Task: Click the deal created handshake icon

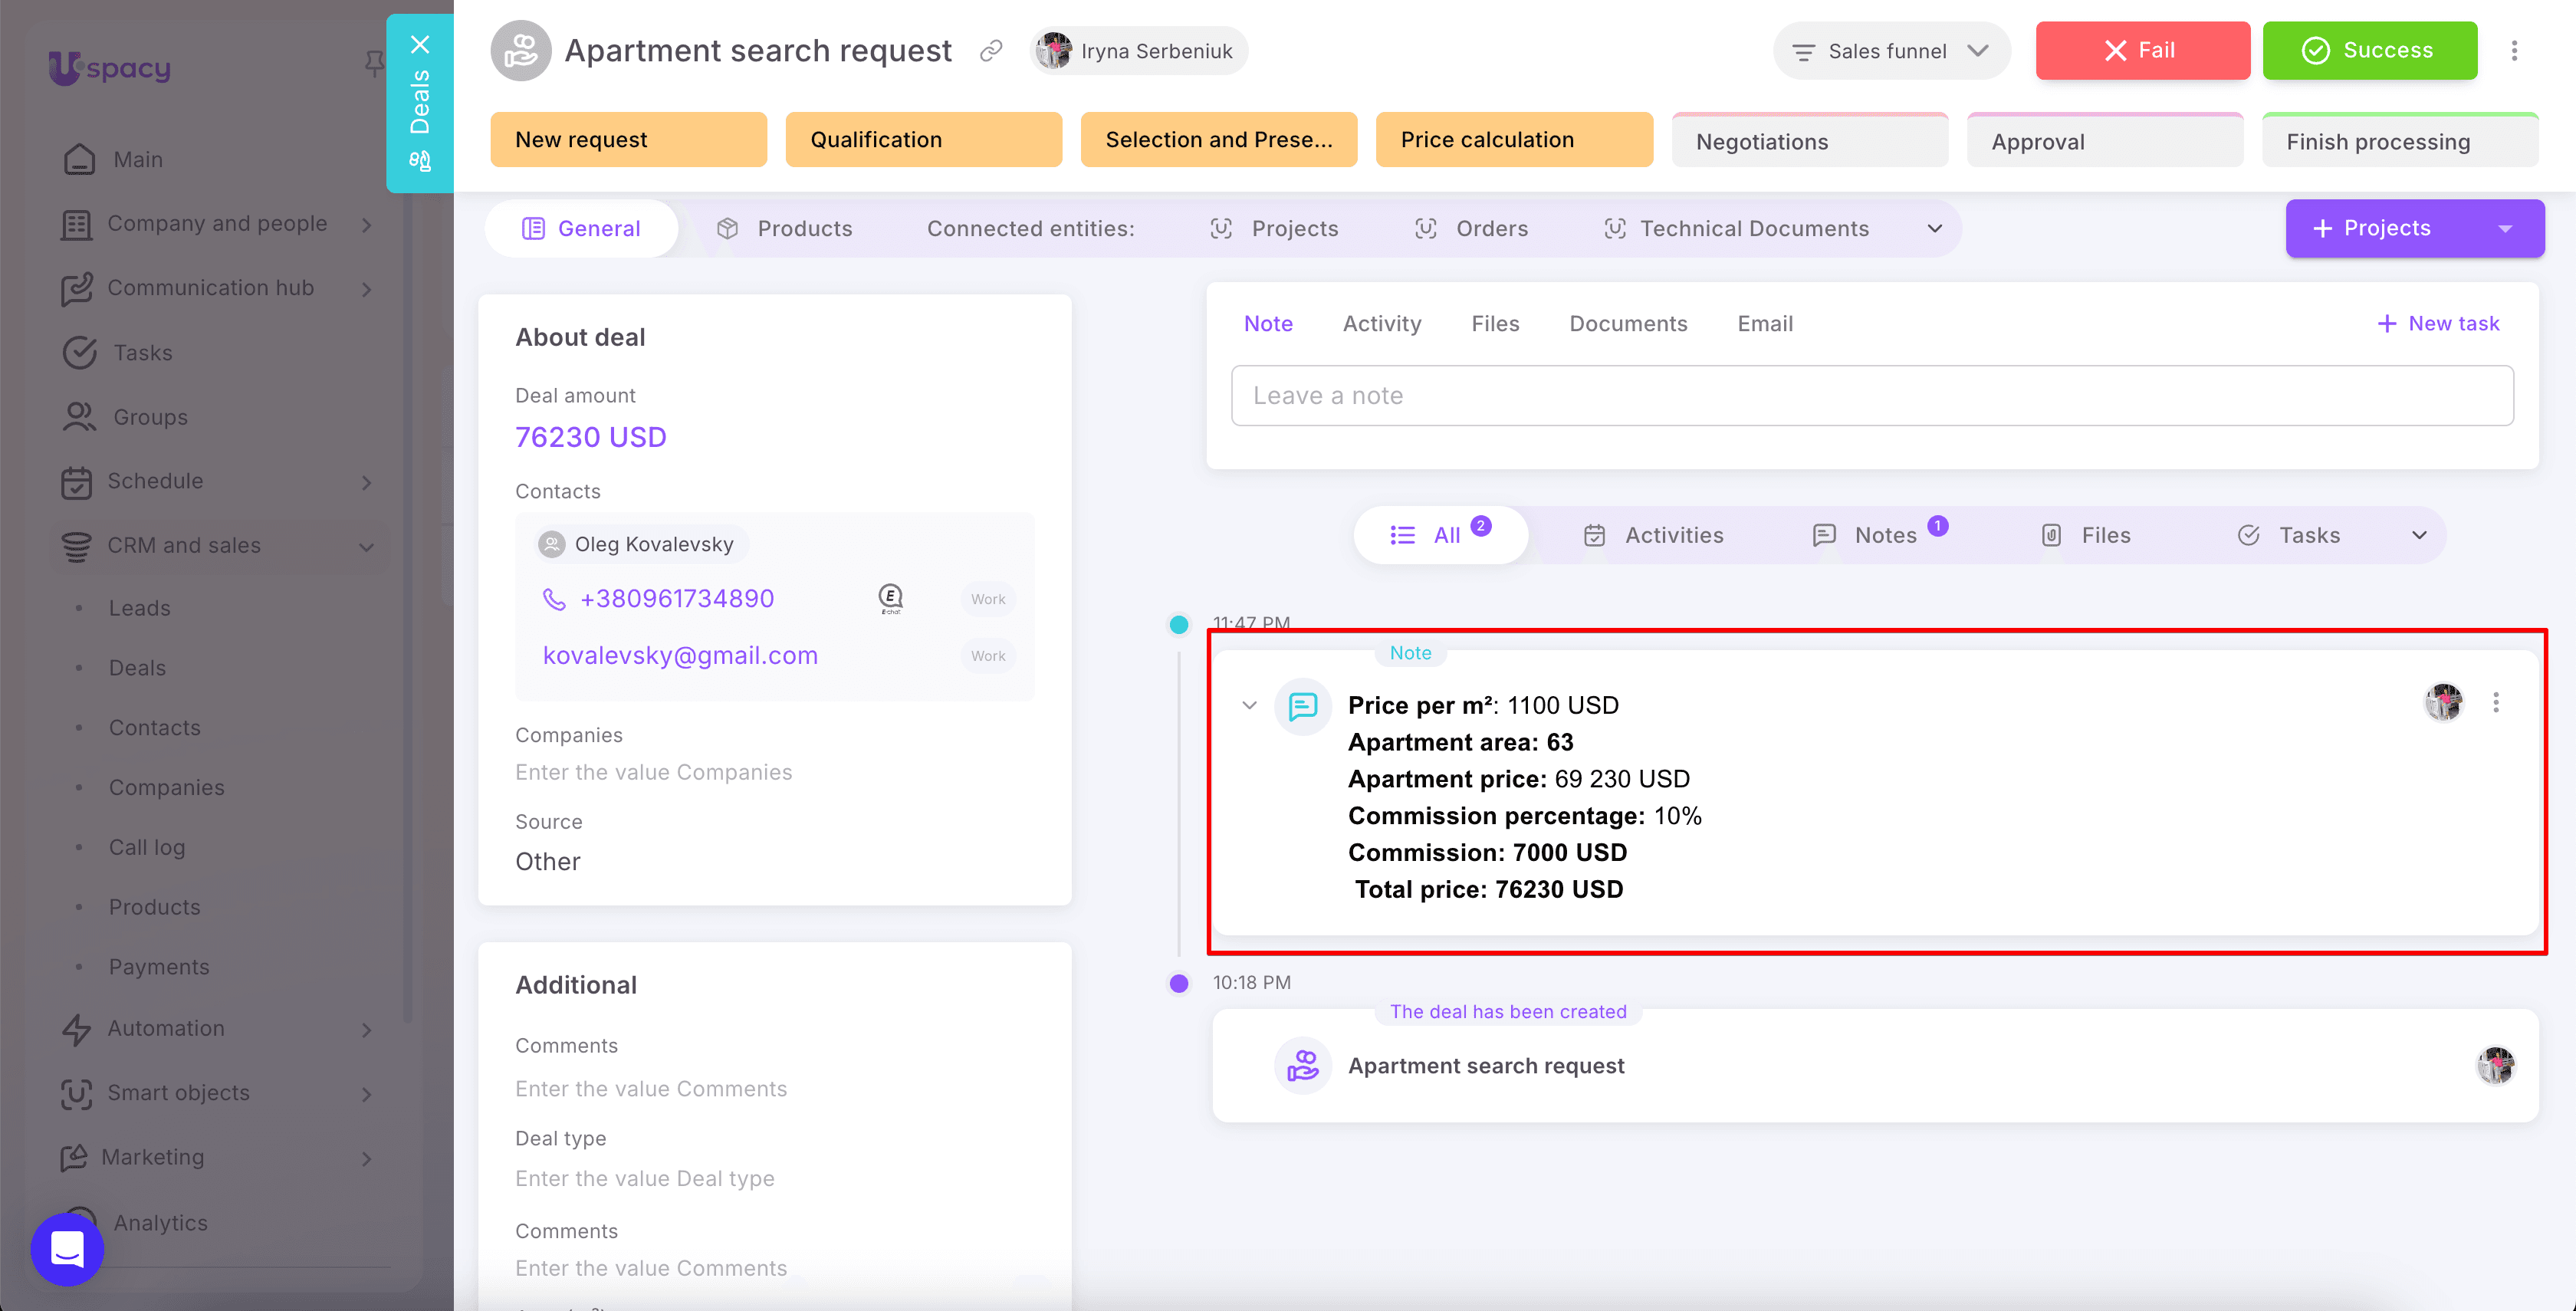Action: coord(1303,1065)
